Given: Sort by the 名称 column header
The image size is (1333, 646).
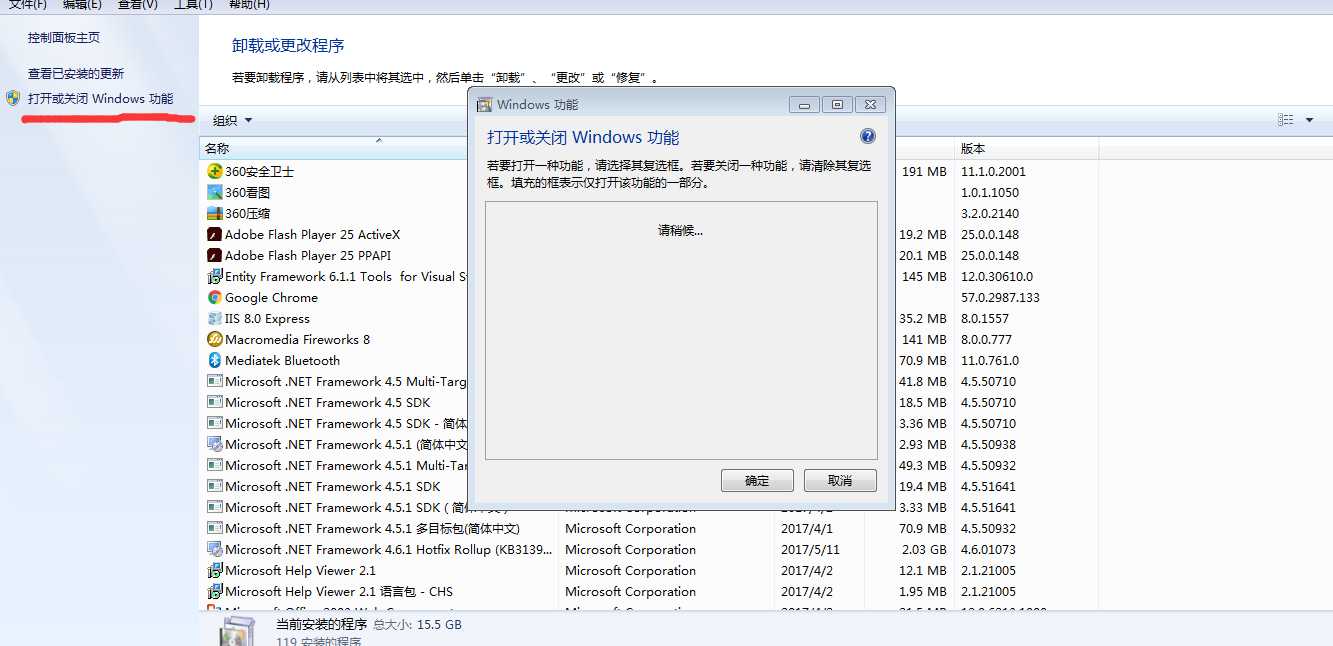Looking at the screenshot, I should [217, 149].
